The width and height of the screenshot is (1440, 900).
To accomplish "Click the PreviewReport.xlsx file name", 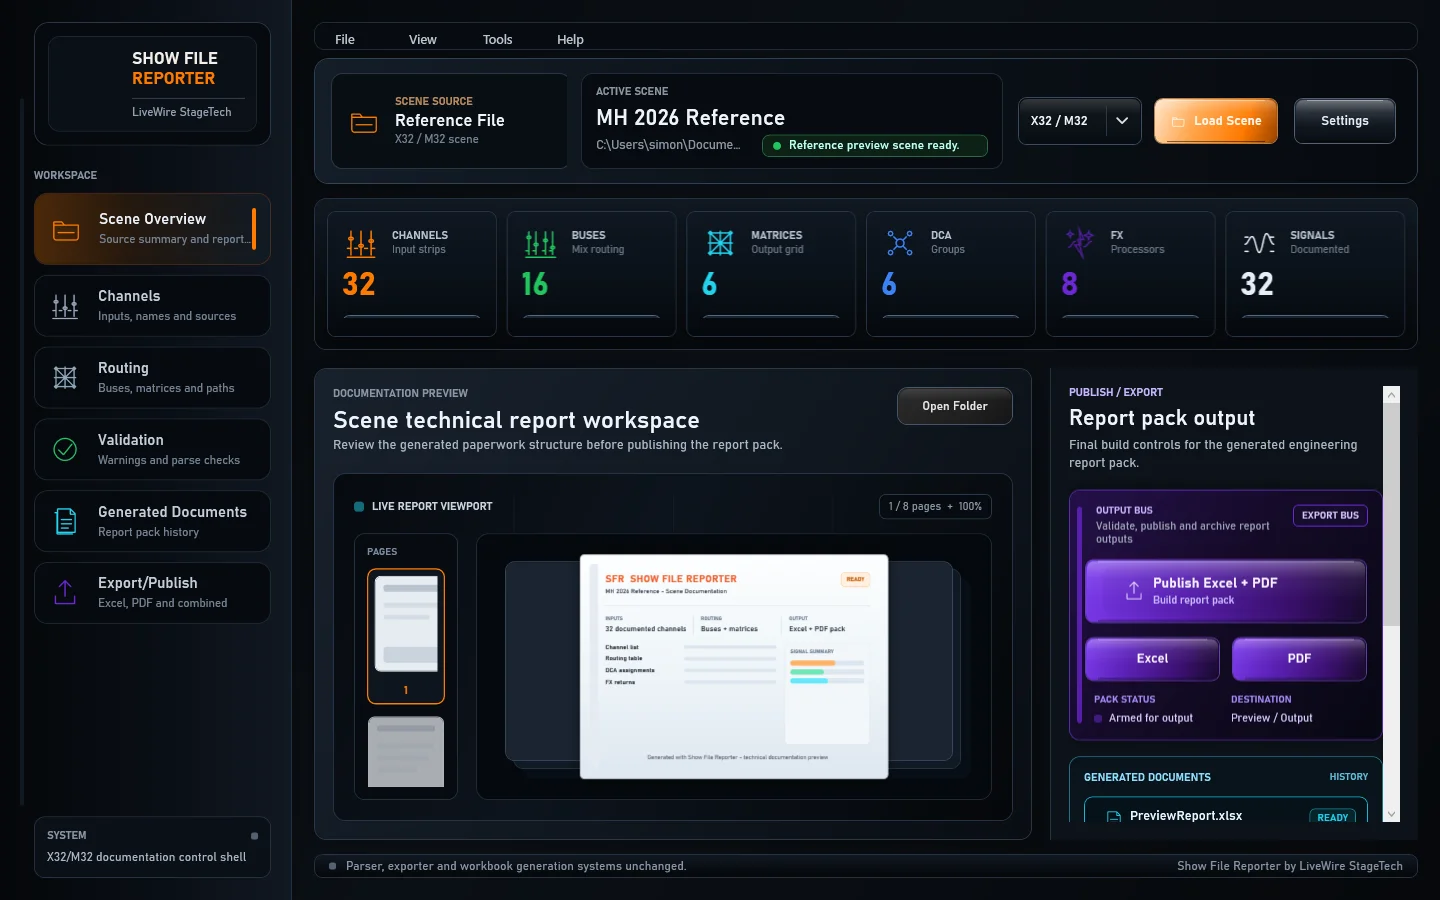I will [1186, 816].
